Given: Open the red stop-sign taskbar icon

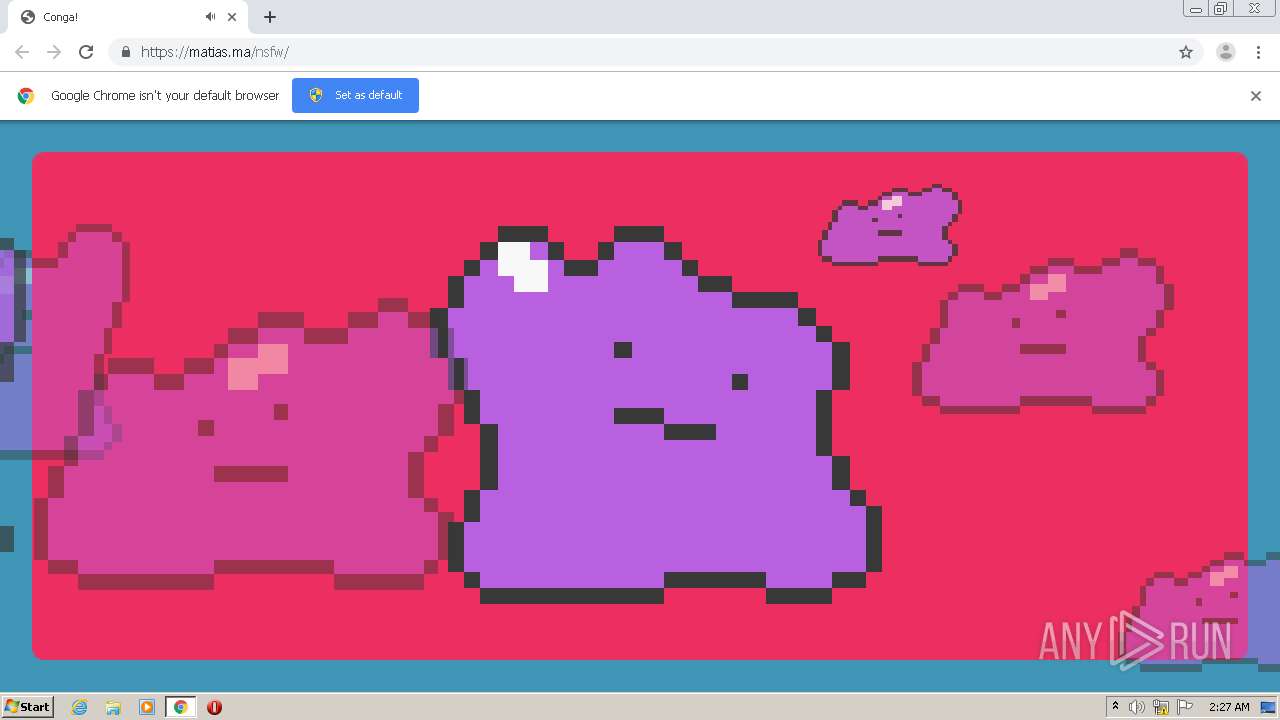Looking at the screenshot, I should point(214,707).
